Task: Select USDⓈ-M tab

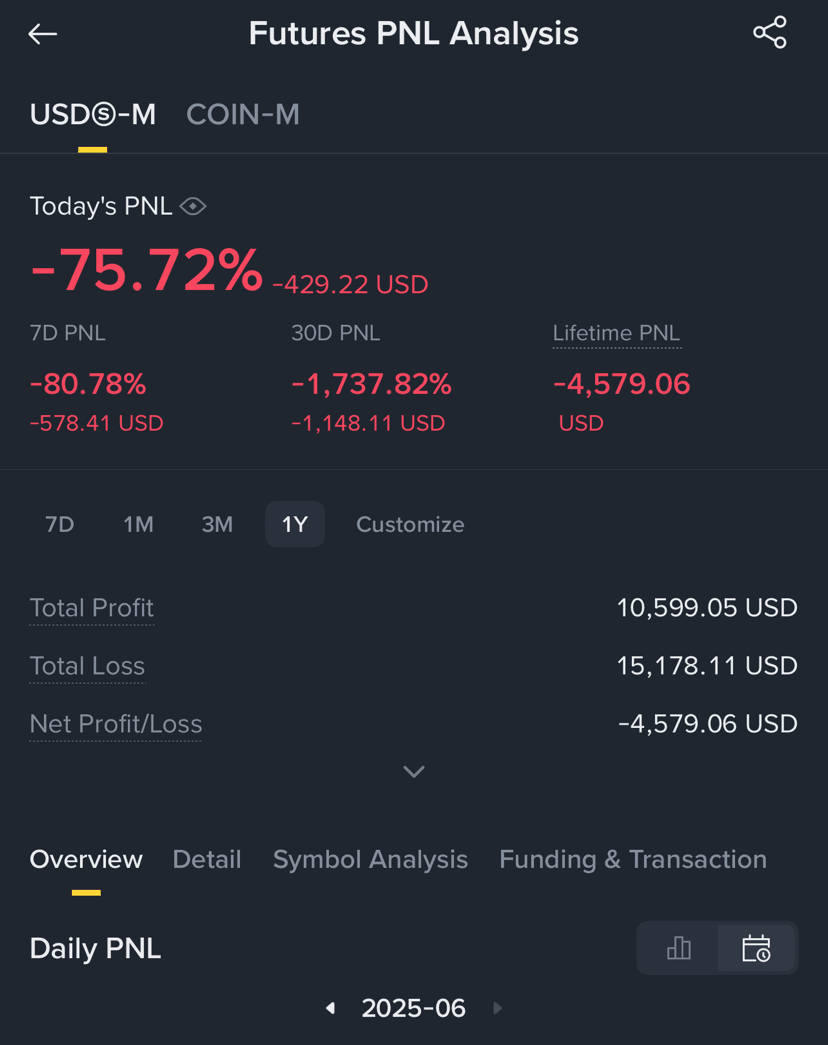Action: pyautogui.click(x=93, y=115)
